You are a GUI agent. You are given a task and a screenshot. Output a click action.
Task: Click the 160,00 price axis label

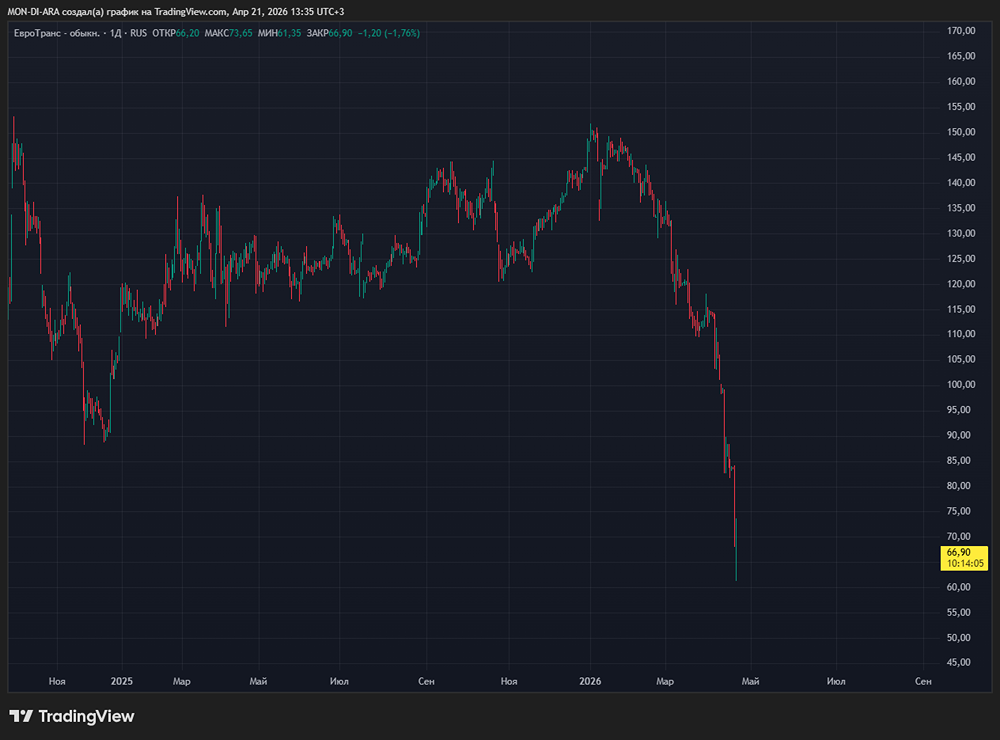point(961,82)
